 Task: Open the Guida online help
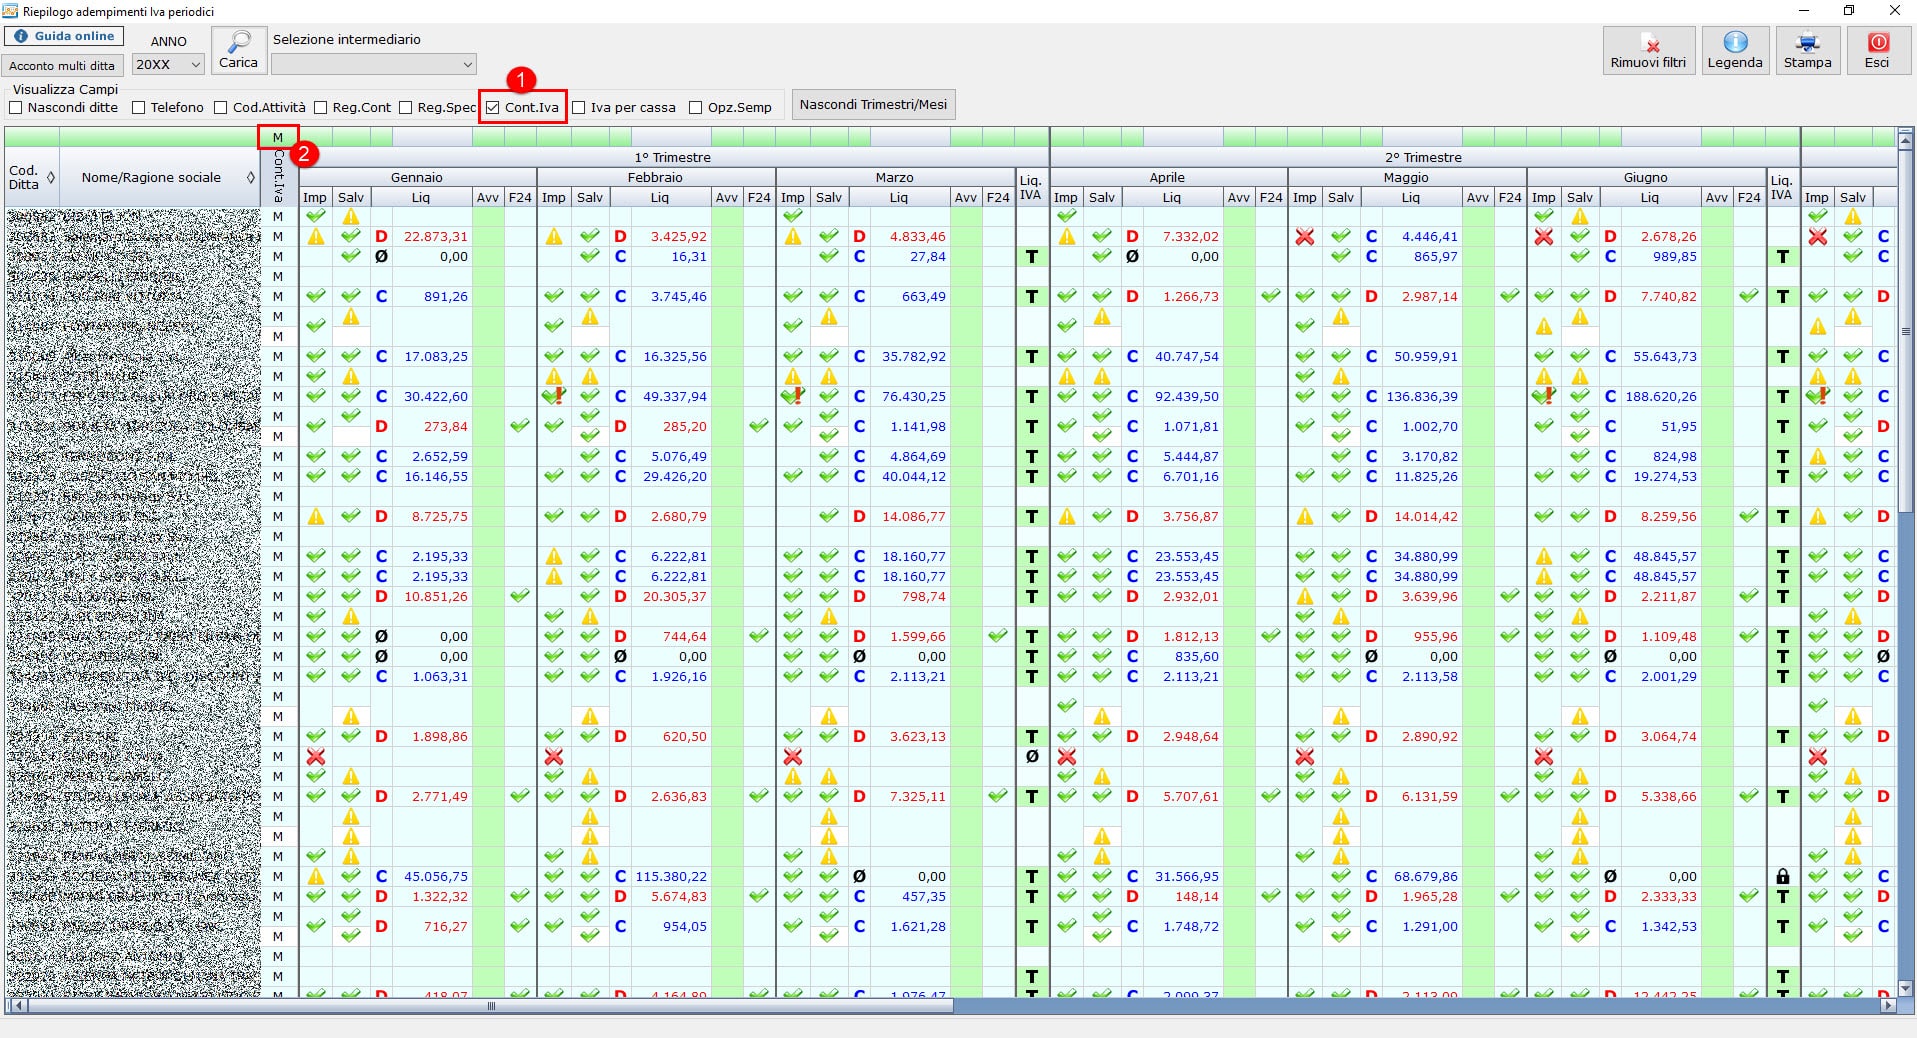tap(64, 36)
